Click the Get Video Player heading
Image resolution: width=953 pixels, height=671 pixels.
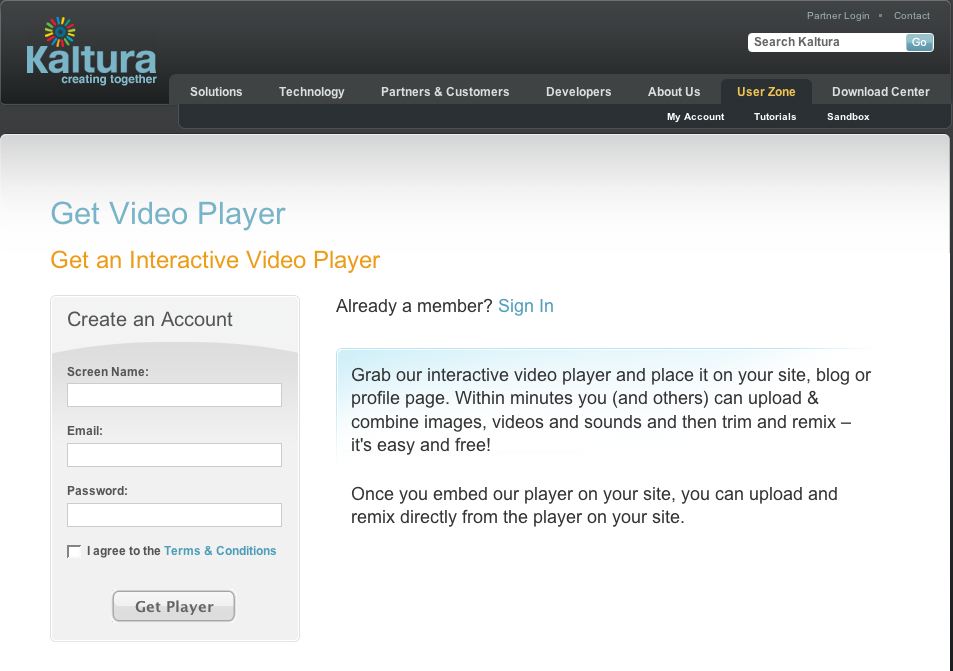click(168, 214)
